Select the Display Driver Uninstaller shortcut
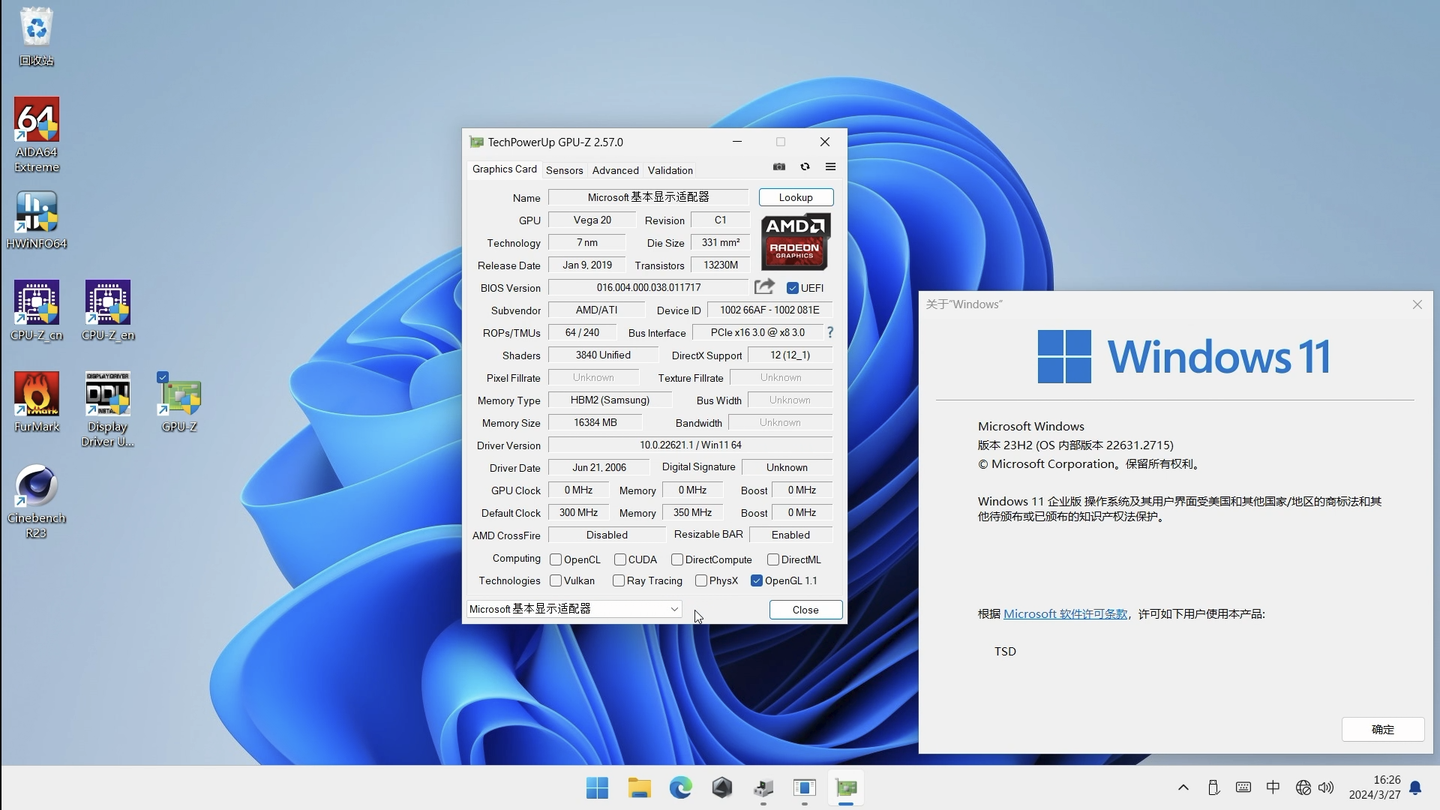The height and width of the screenshot is (810, 1440). pos(108,410)
